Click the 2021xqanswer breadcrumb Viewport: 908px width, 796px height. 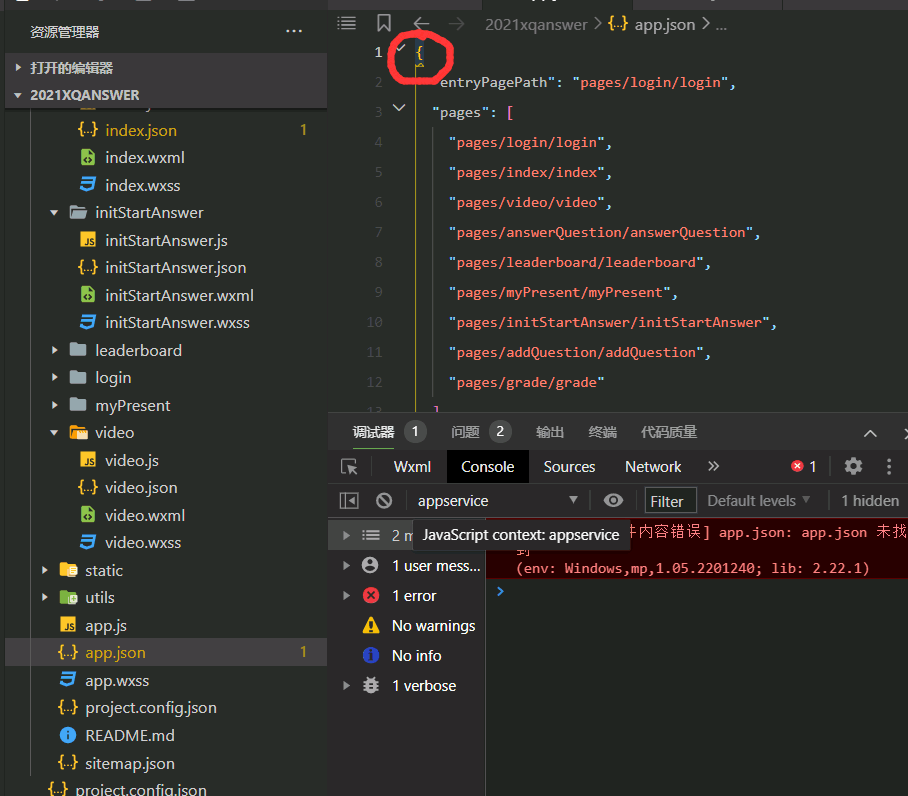pos(536,24)
